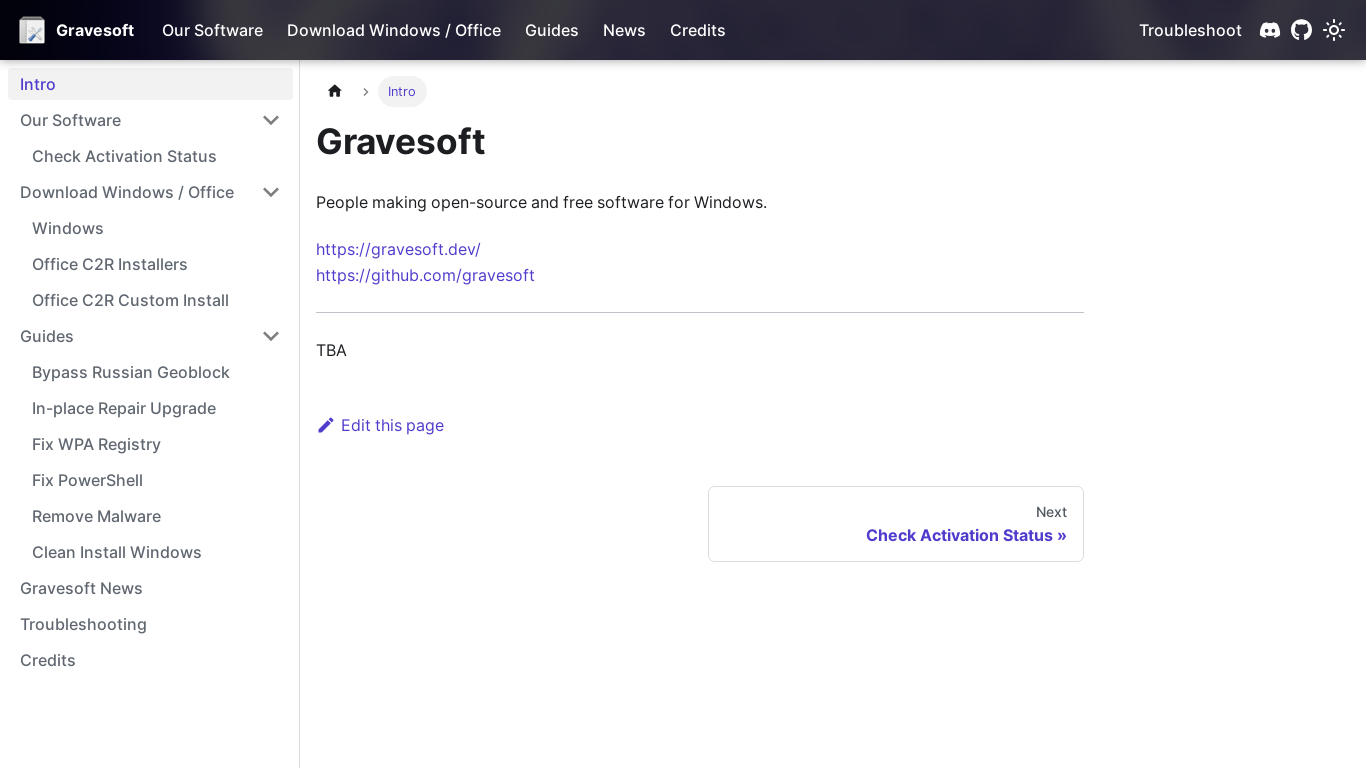Open Troubleshoot in the top navbar
This screenshot has width=1366, height=768.
1190,30
